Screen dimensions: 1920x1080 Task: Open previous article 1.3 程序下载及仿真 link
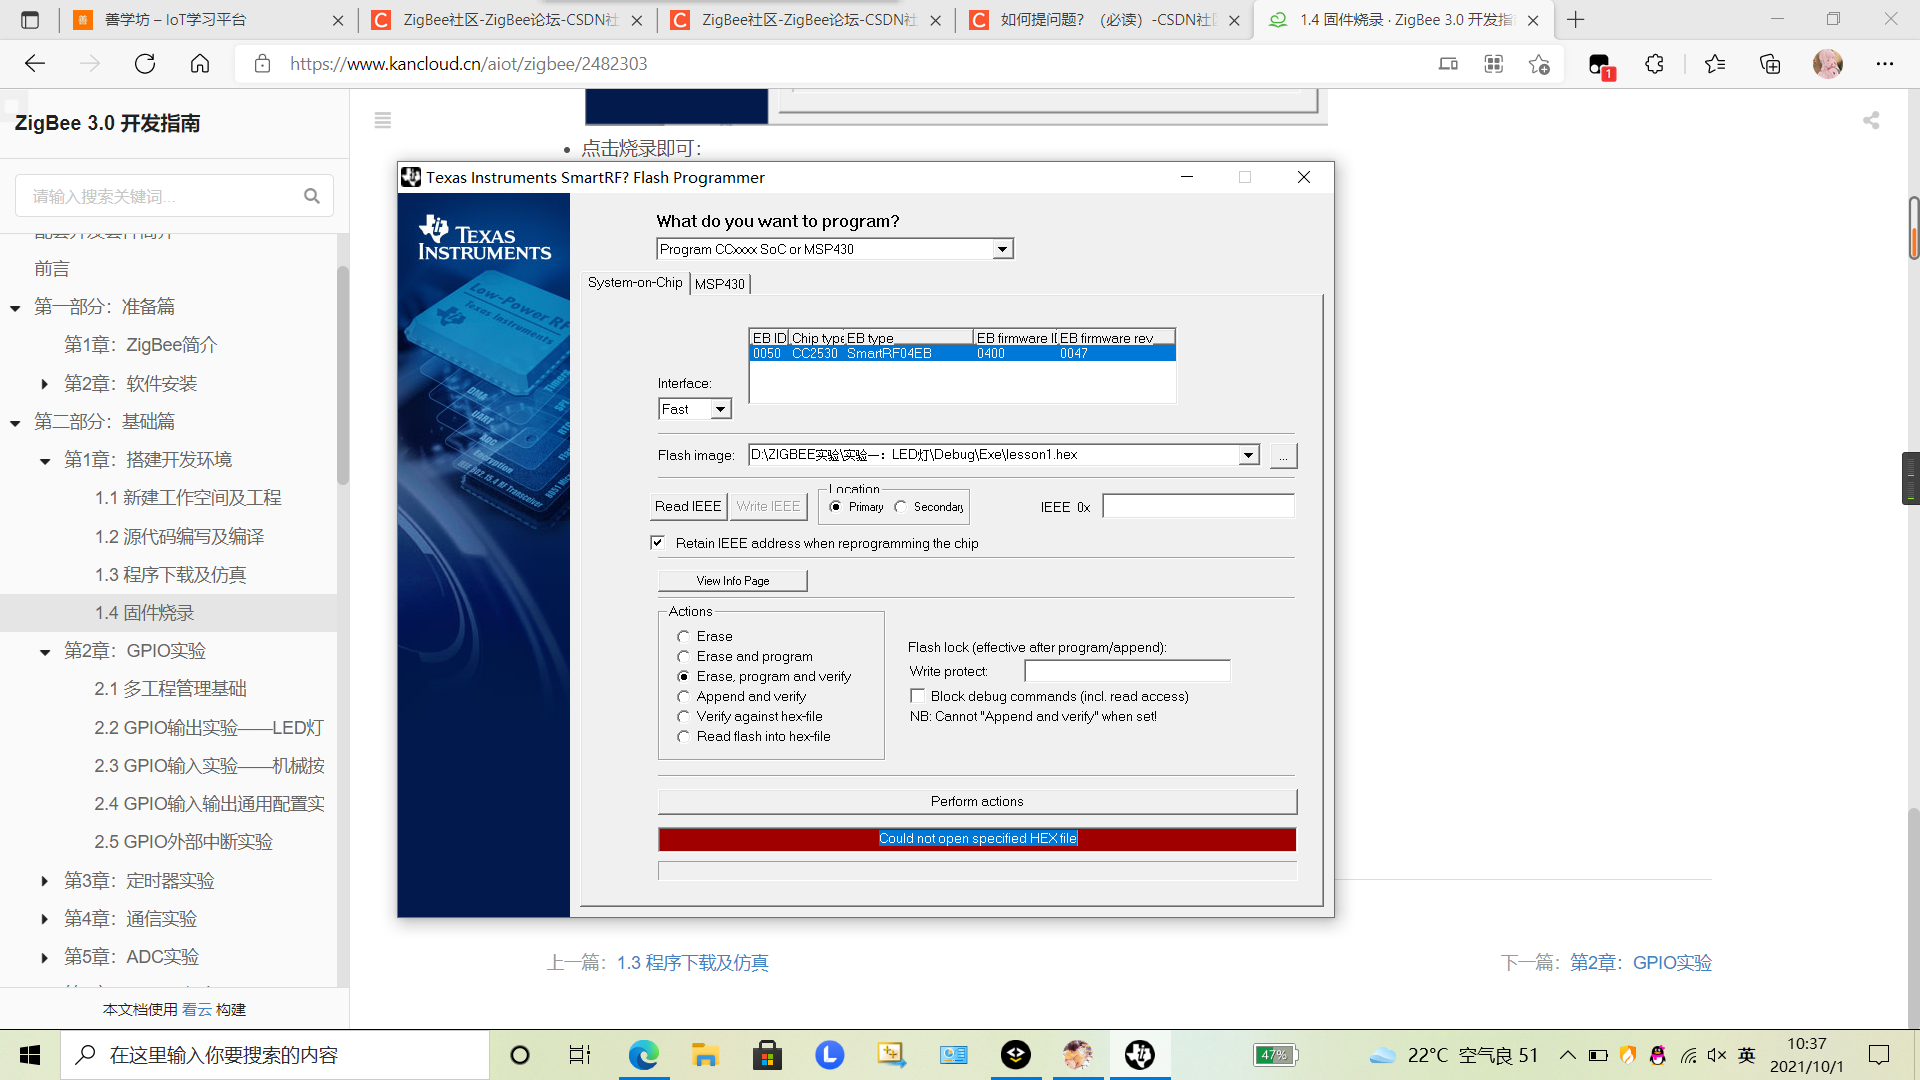pyautogui.click(x=692, y=963)
